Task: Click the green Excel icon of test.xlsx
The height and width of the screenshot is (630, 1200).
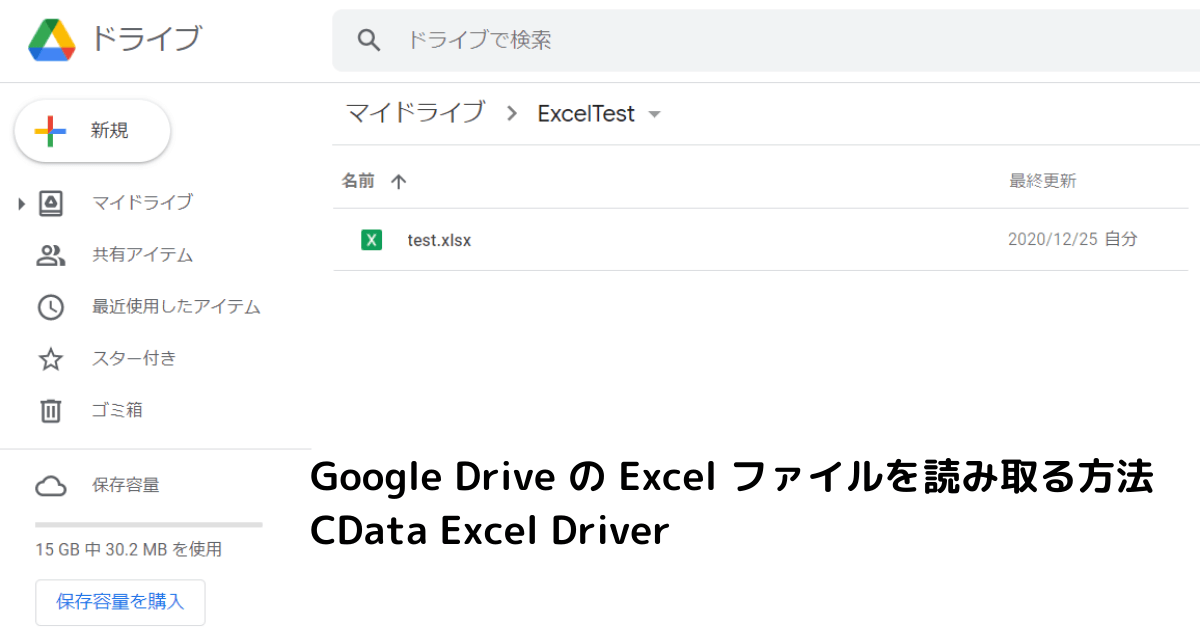Action: [371, 240]
